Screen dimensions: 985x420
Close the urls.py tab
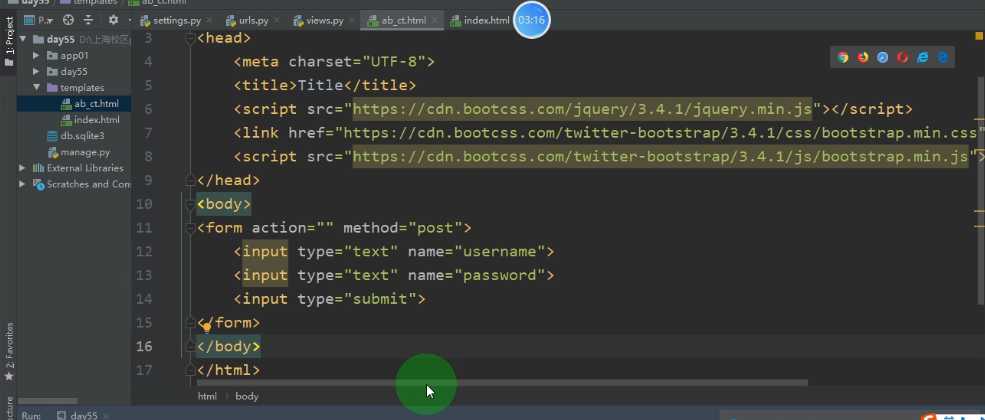coord(276,21)
